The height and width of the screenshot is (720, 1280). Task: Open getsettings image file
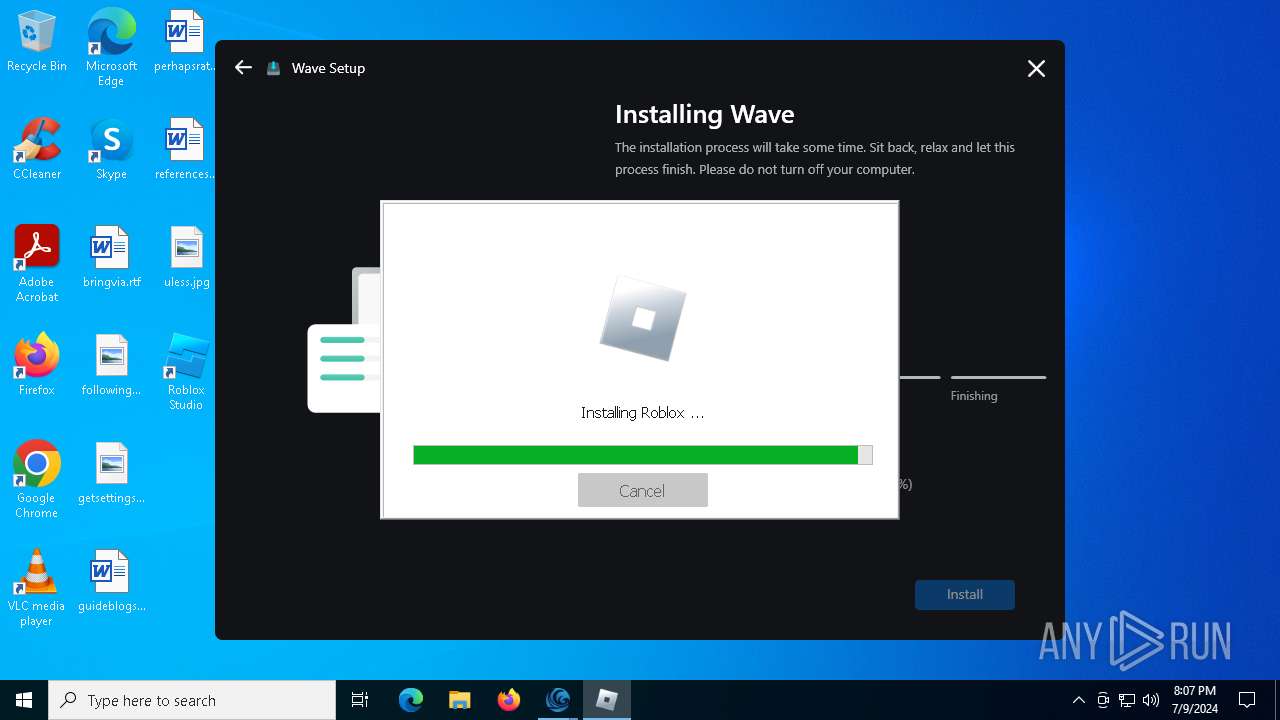[111, 474]
